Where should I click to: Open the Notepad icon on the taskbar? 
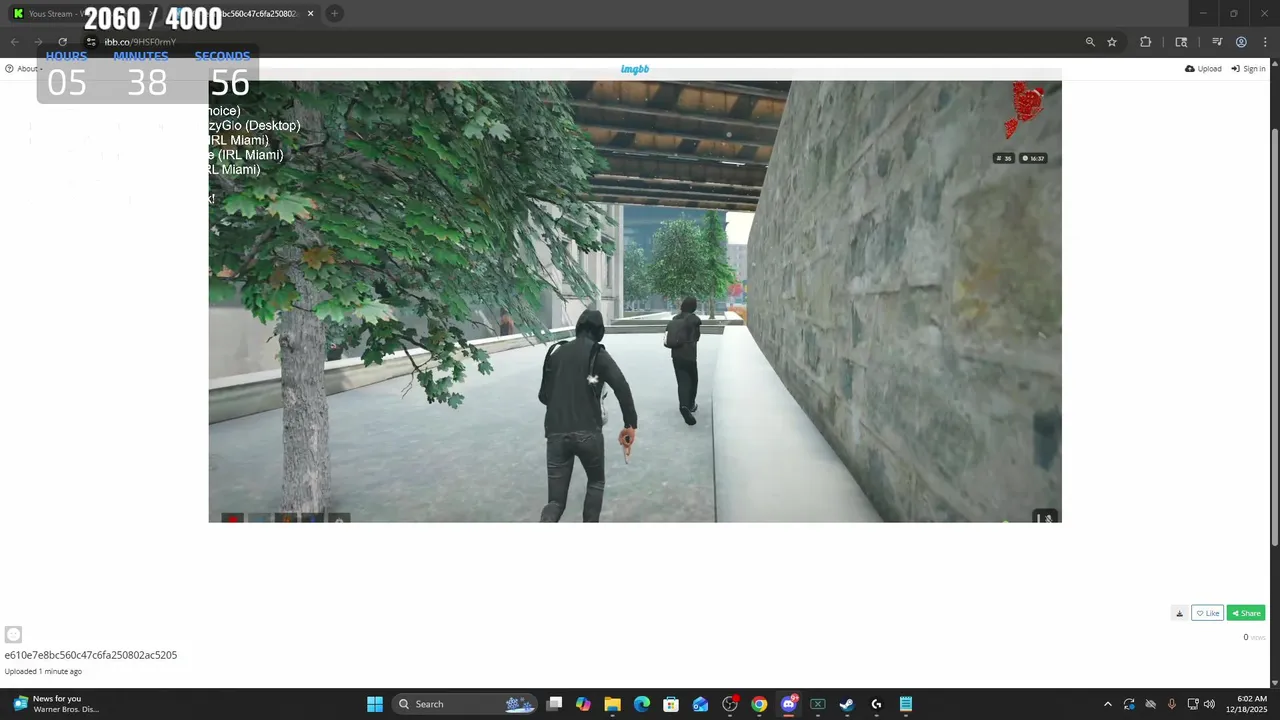[x=906, y=704]
